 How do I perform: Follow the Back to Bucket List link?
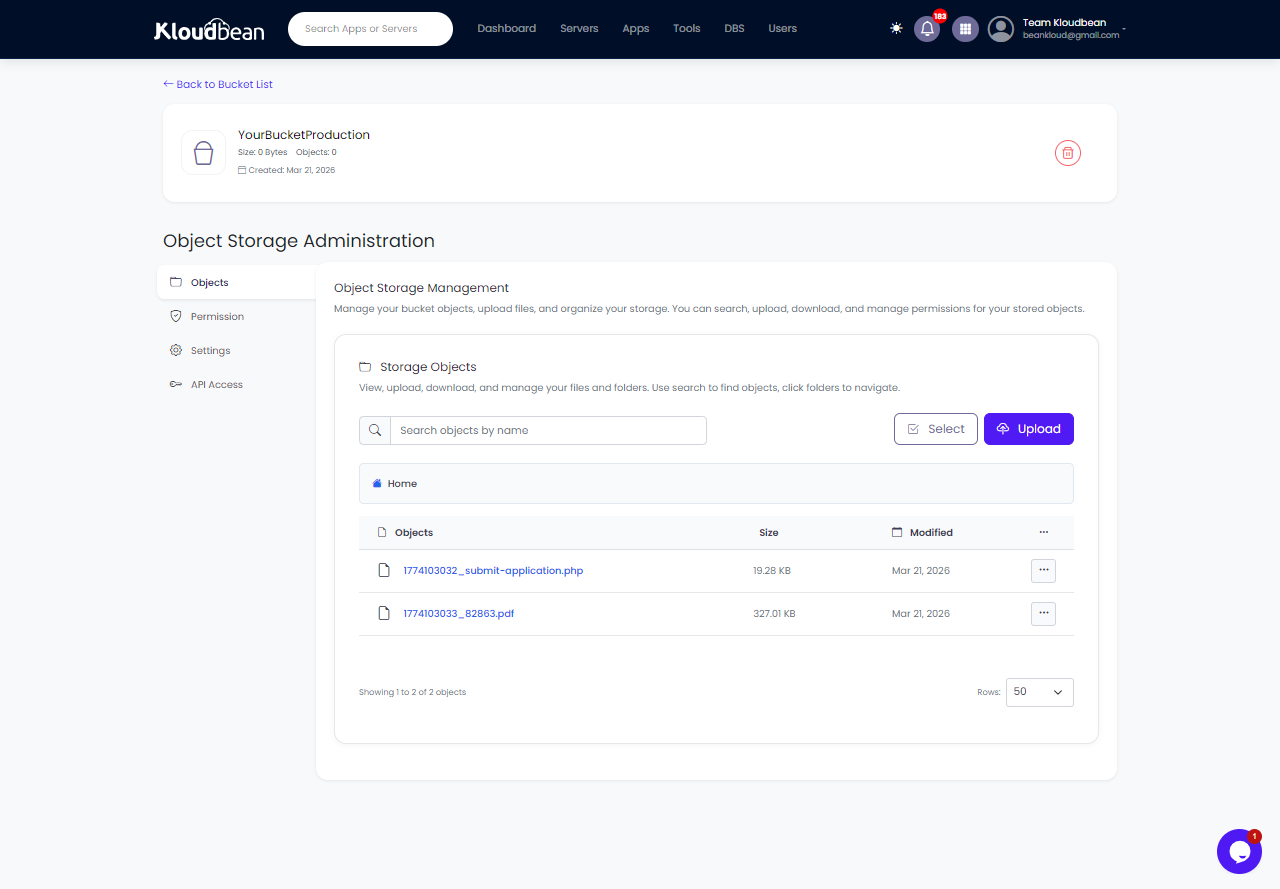pyautogui.click(x=217, y=84)
